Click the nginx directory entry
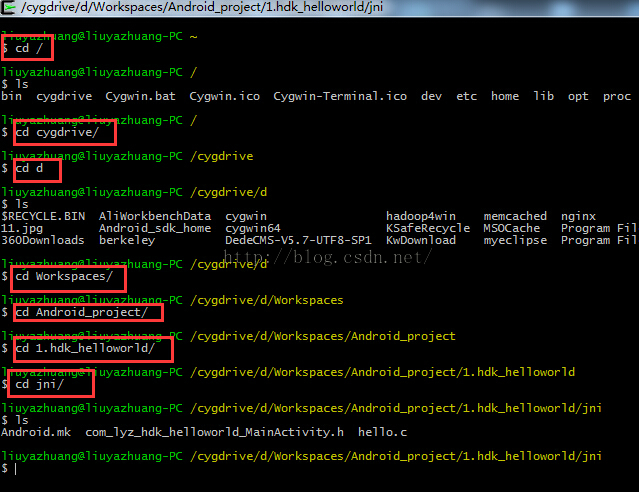 point(578,216)
